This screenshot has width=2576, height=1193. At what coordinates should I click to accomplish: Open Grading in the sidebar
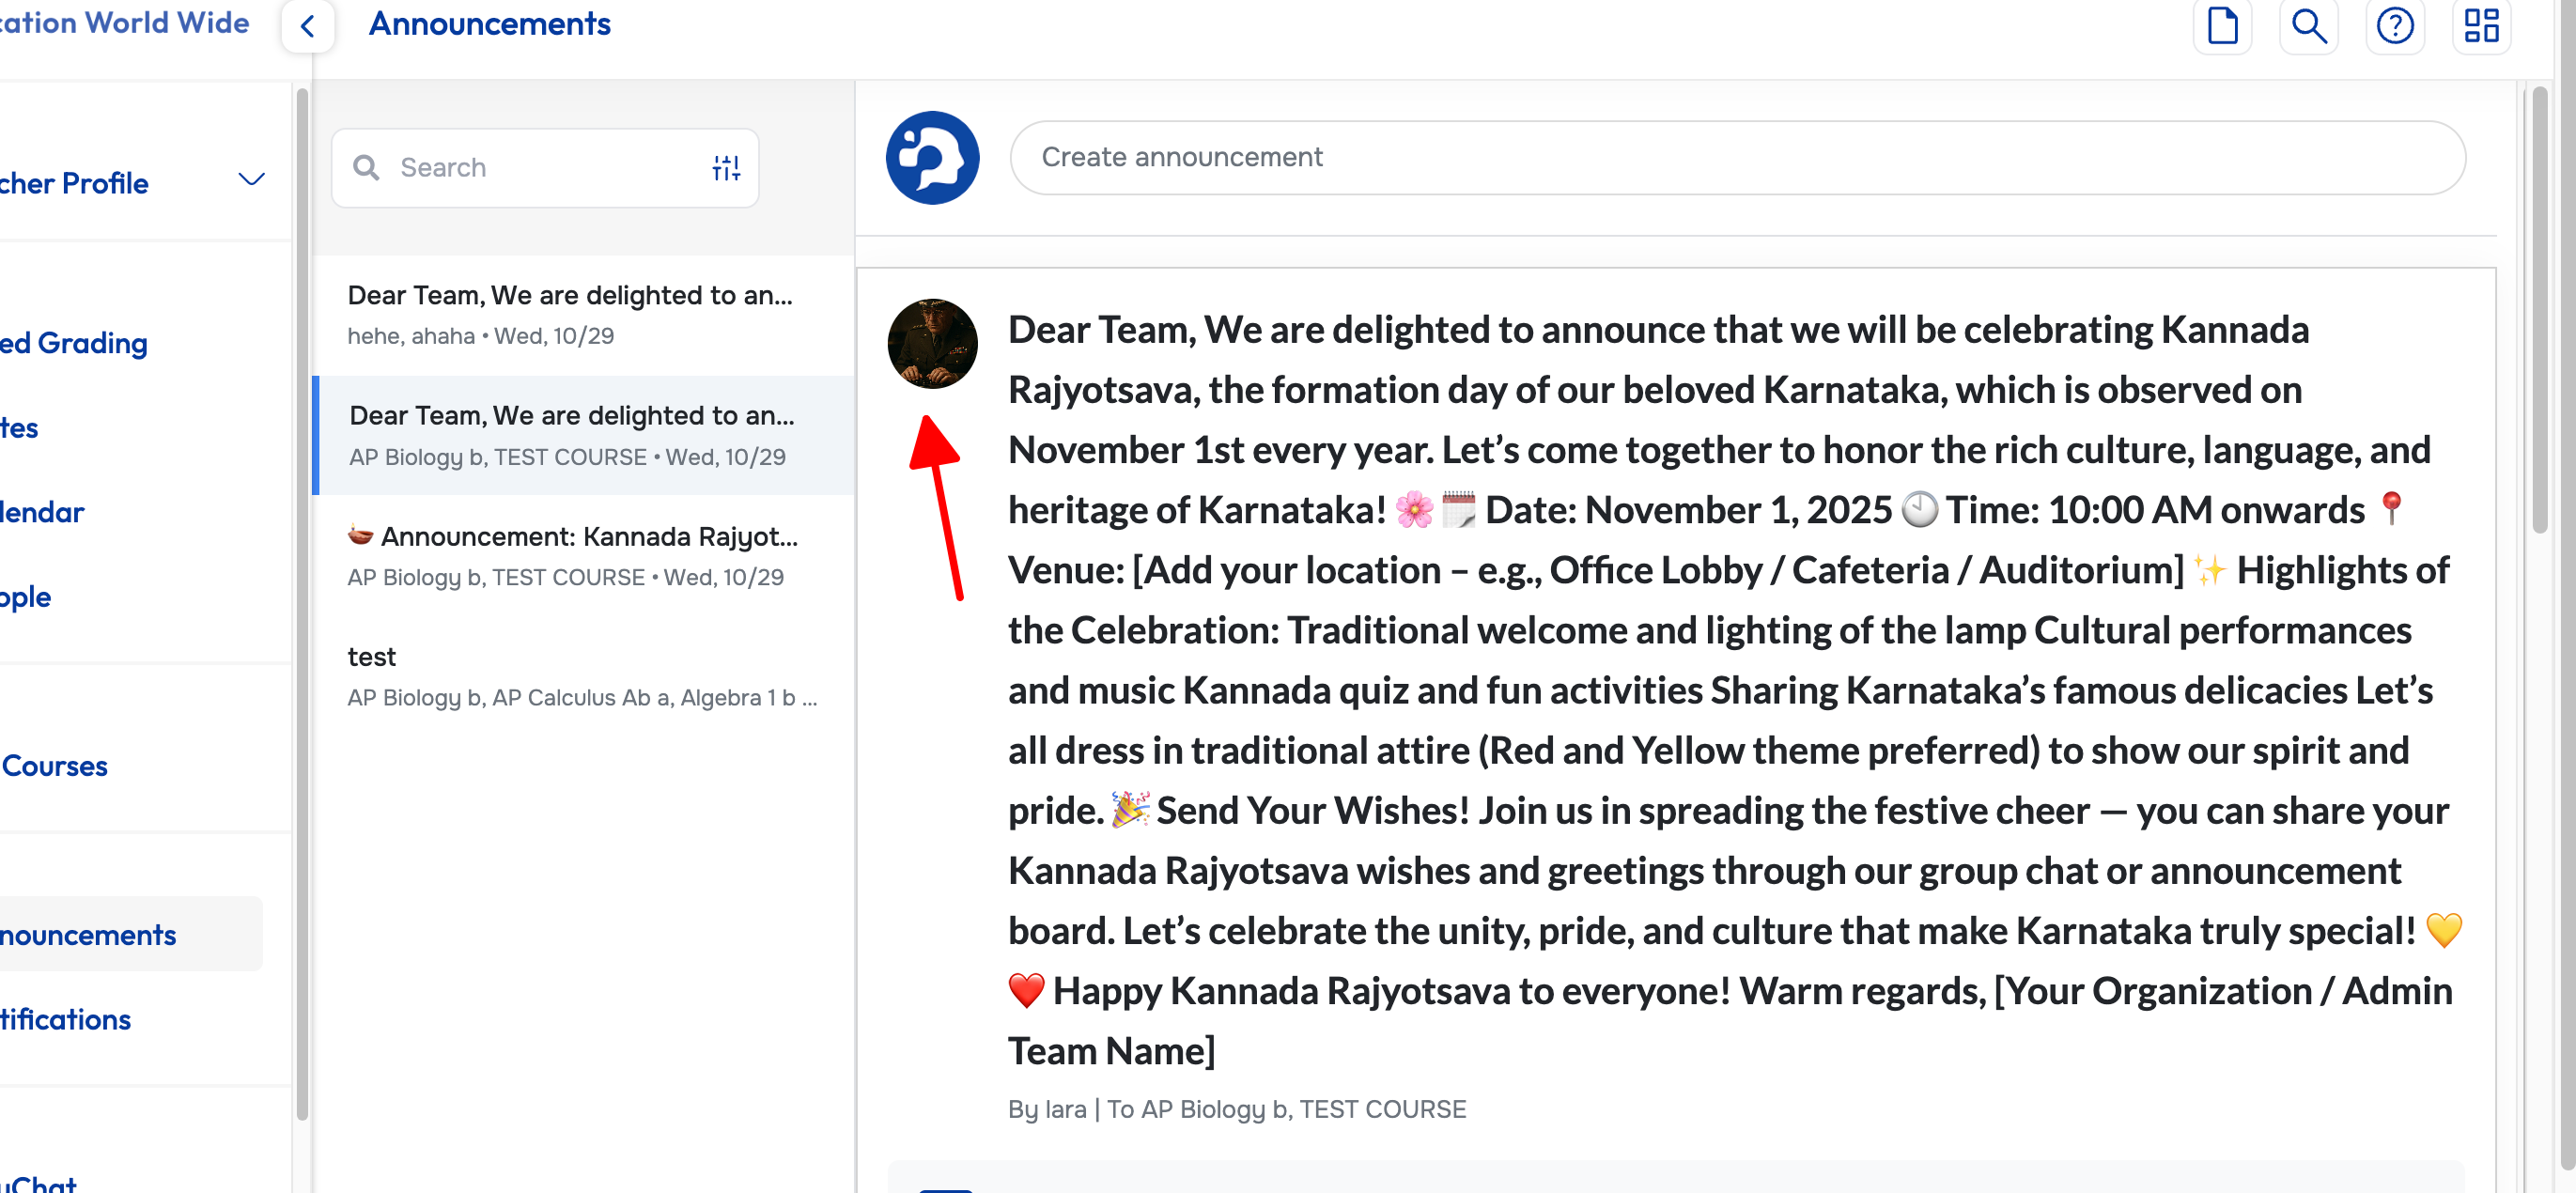[74, 343]
